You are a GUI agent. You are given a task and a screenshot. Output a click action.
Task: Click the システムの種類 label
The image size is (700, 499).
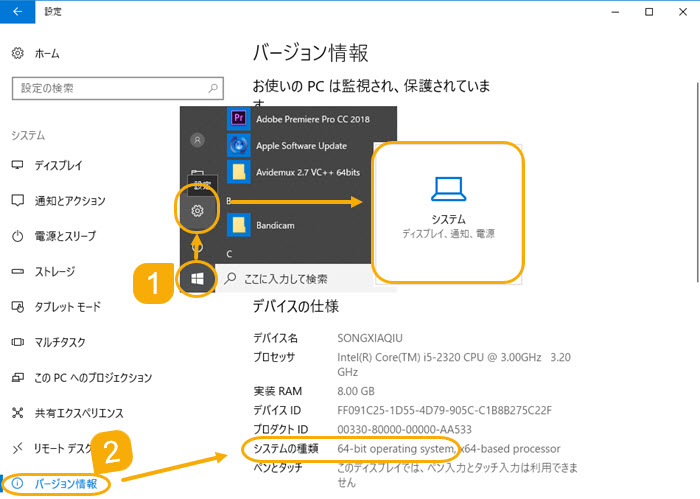(286, 449)
